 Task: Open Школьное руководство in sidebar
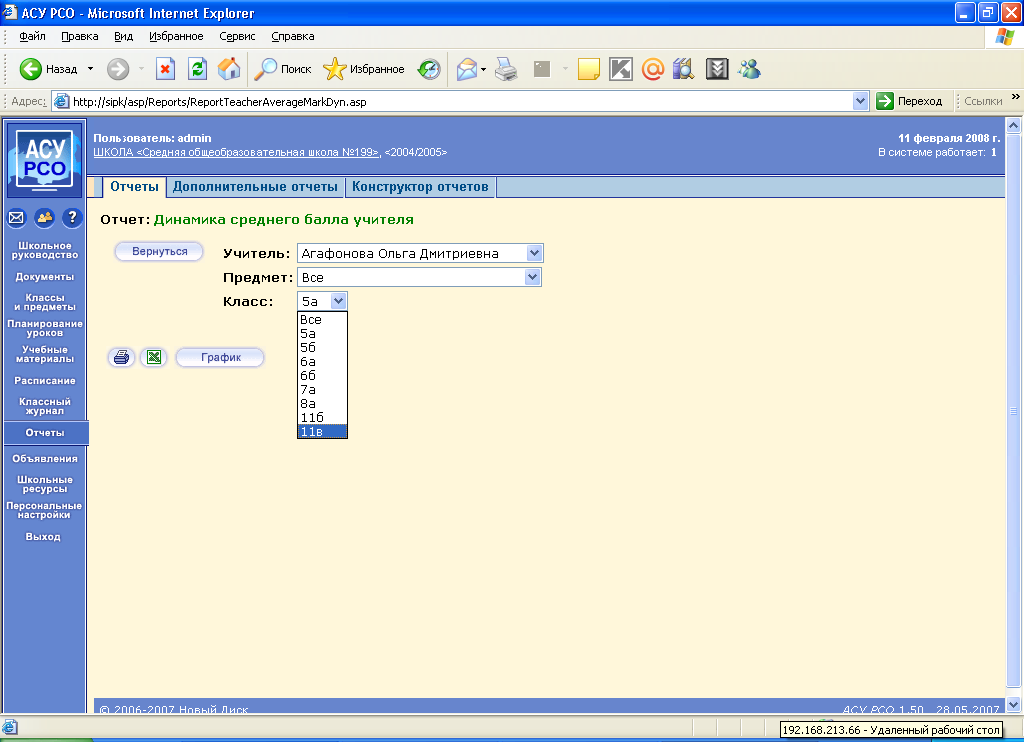coord(44,250)
